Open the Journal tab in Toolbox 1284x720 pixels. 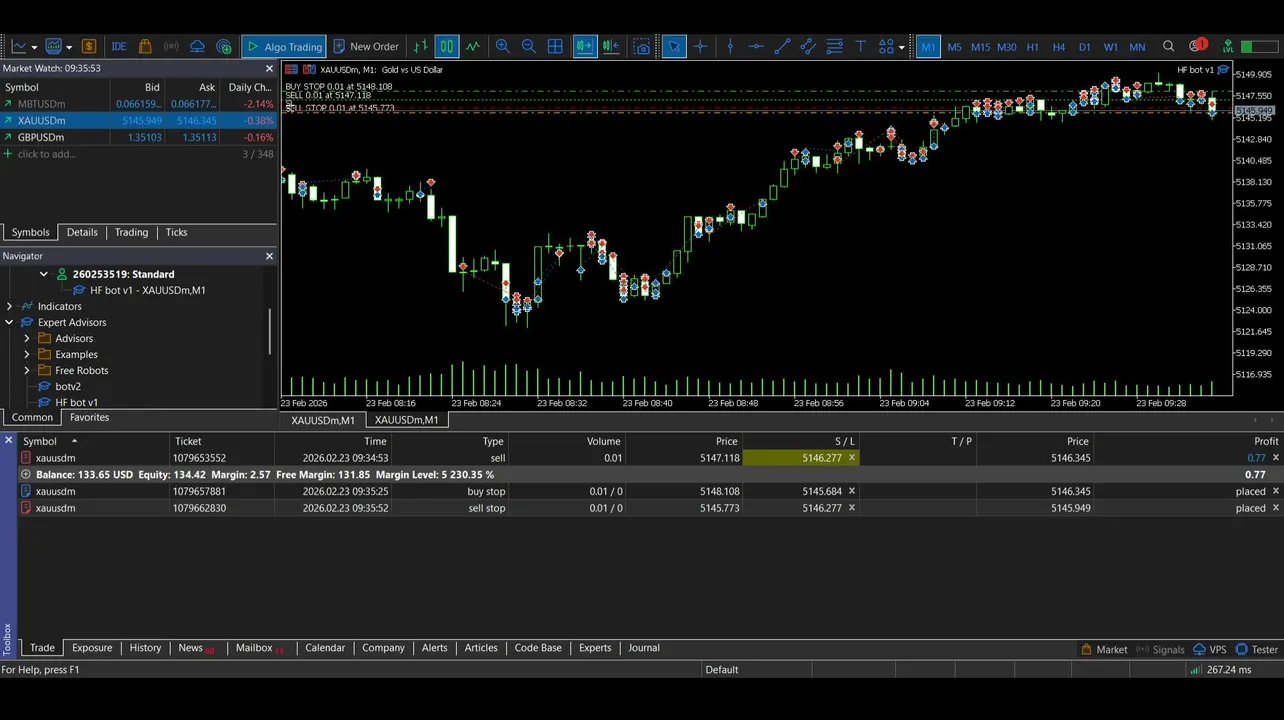click(x=644, y=648)
